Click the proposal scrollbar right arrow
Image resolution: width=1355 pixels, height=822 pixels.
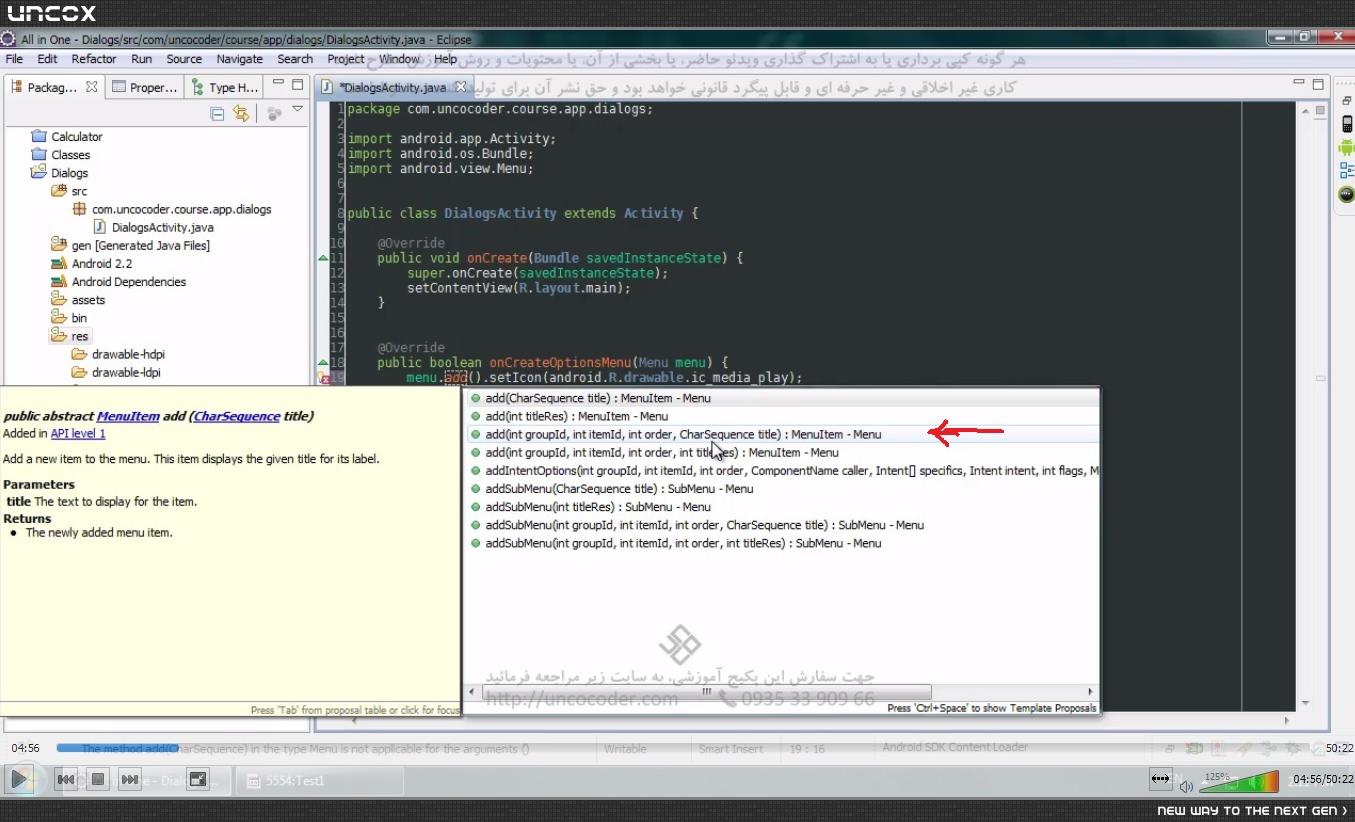(x=1090, y=692)
